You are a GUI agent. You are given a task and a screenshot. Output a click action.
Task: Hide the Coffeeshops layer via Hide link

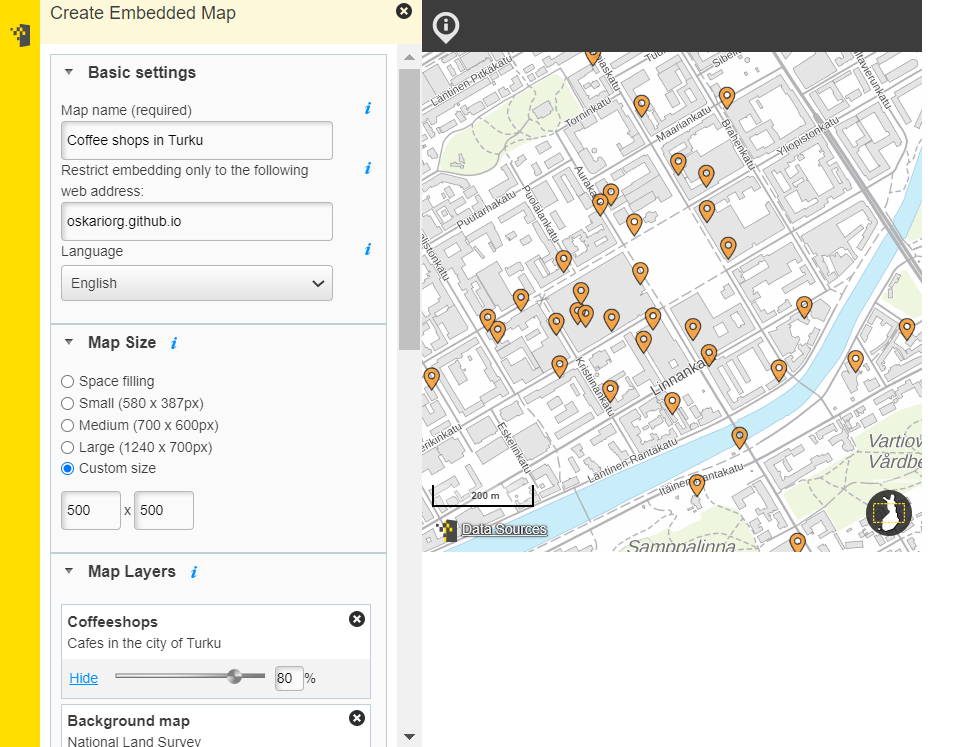(83, 678)
